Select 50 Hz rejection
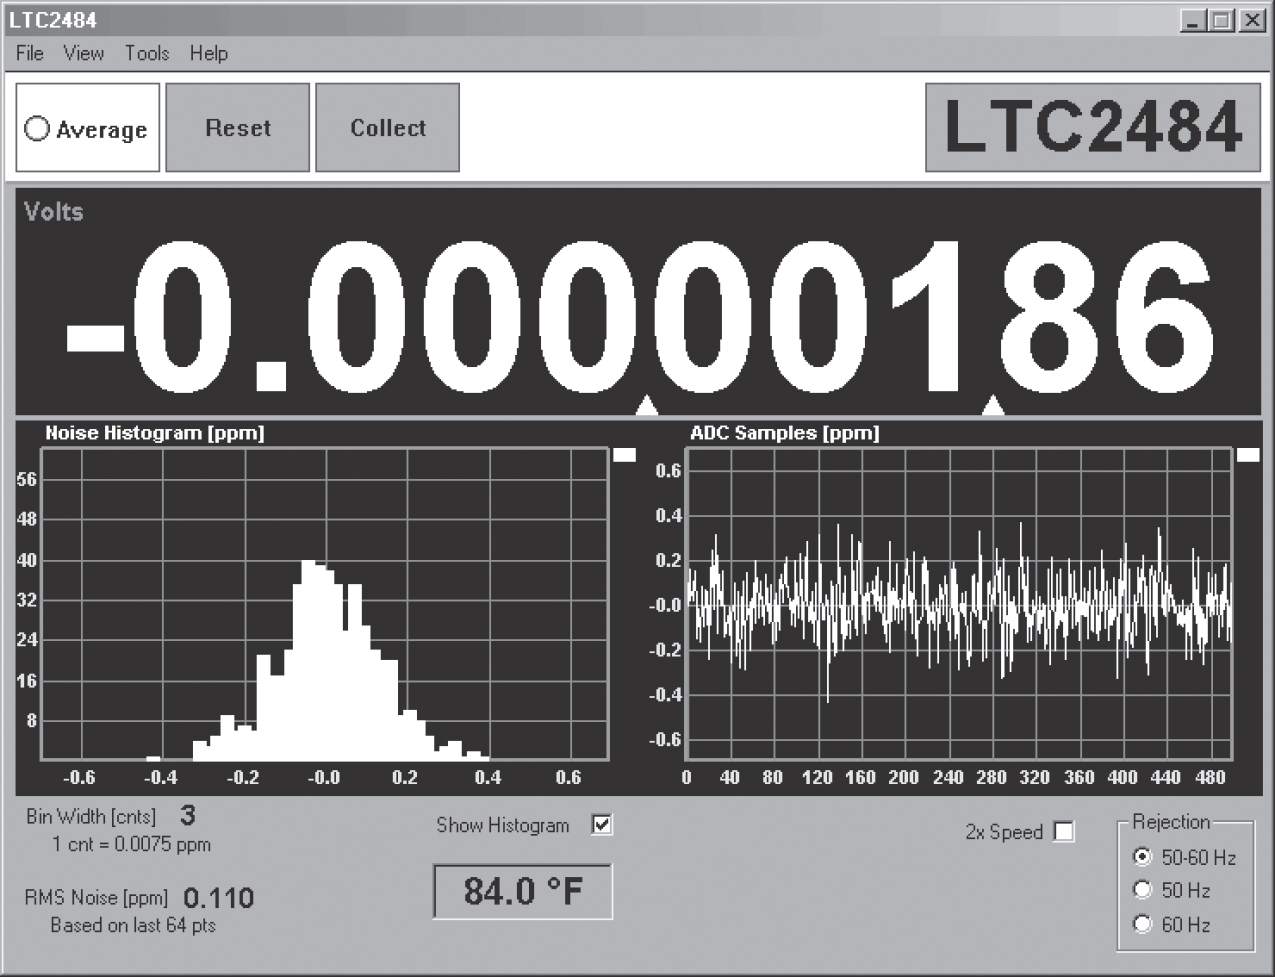 tap(1142, 889)
